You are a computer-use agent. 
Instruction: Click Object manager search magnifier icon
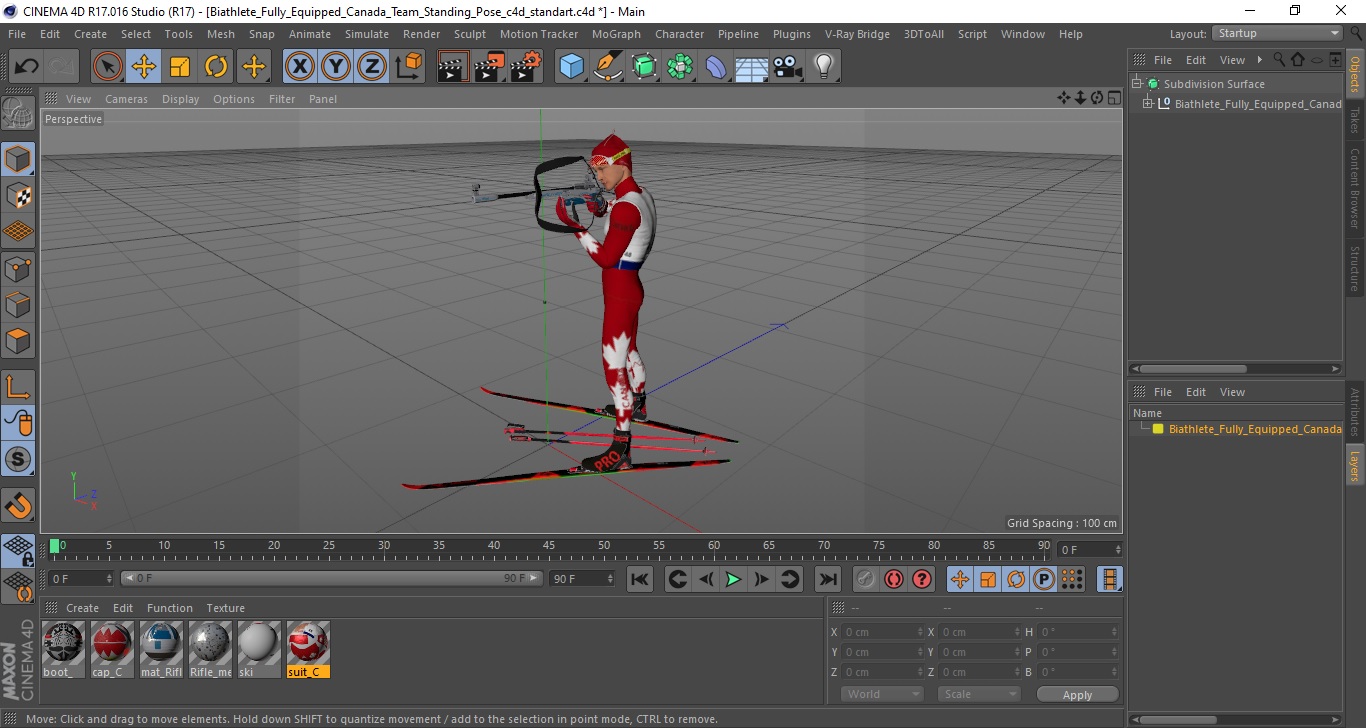[x=1279, y=60]
